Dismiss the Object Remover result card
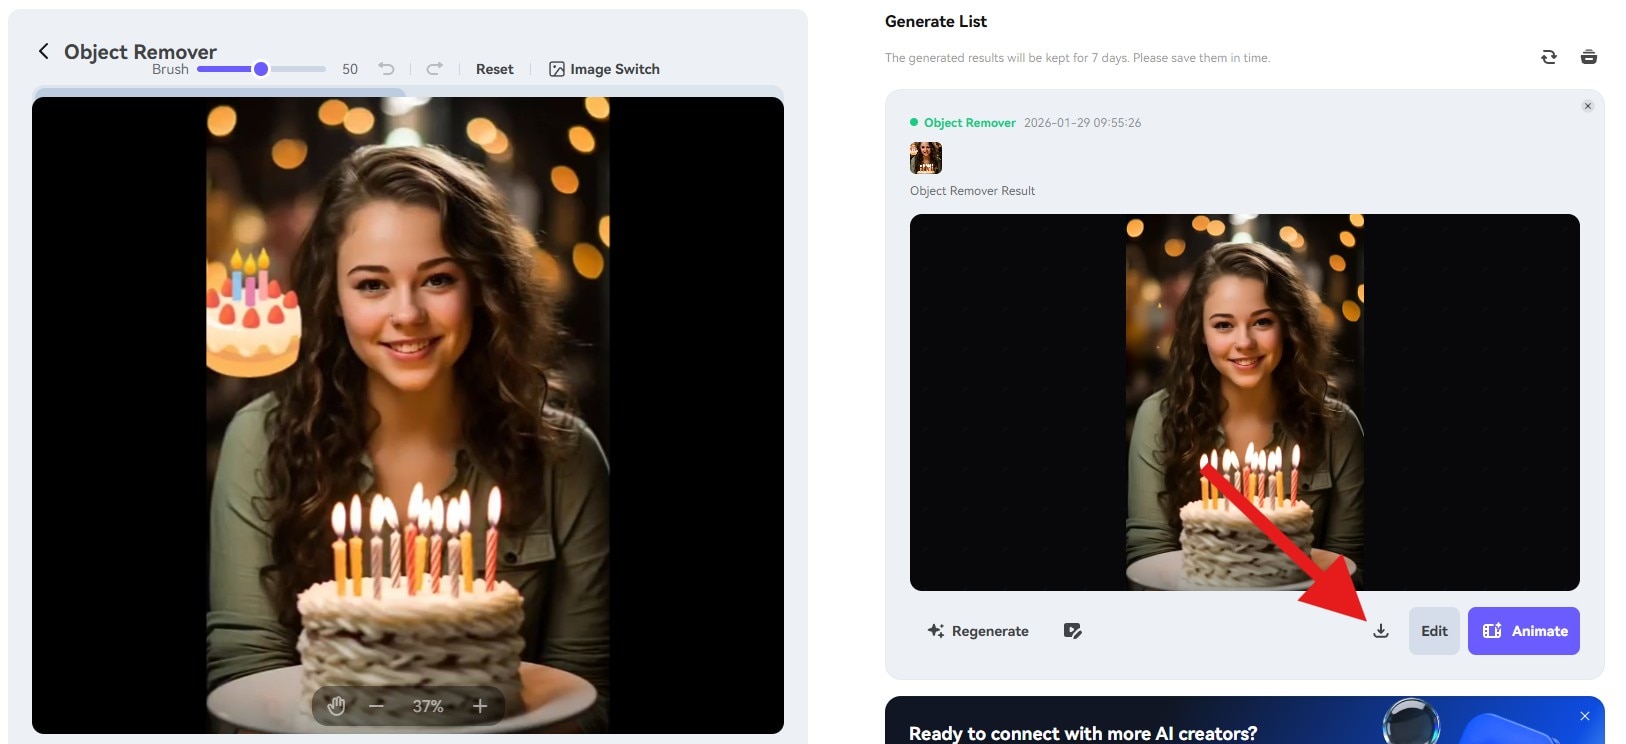The image size is (1626, 744). point(1587,106)
